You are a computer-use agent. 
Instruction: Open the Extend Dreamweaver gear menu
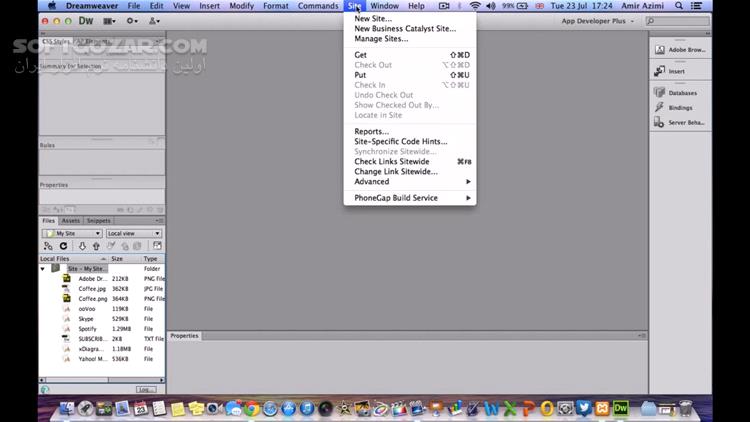132,21
